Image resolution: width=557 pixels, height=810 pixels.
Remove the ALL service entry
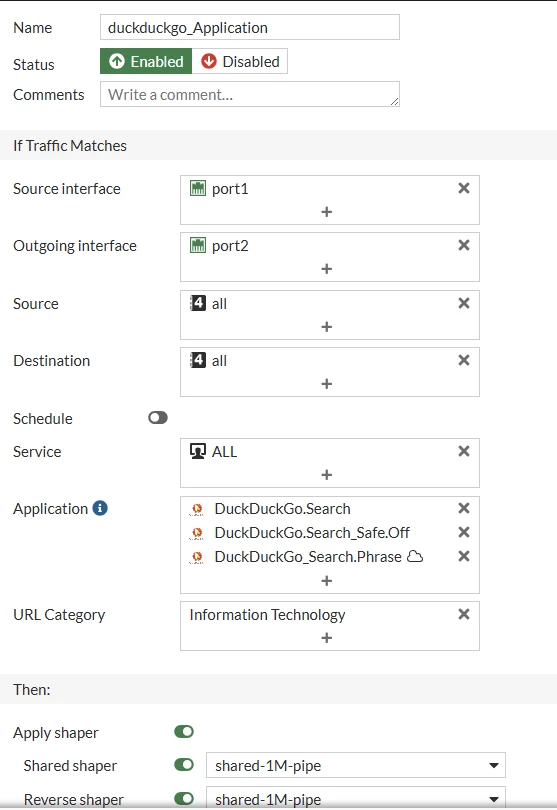point(463,451)
